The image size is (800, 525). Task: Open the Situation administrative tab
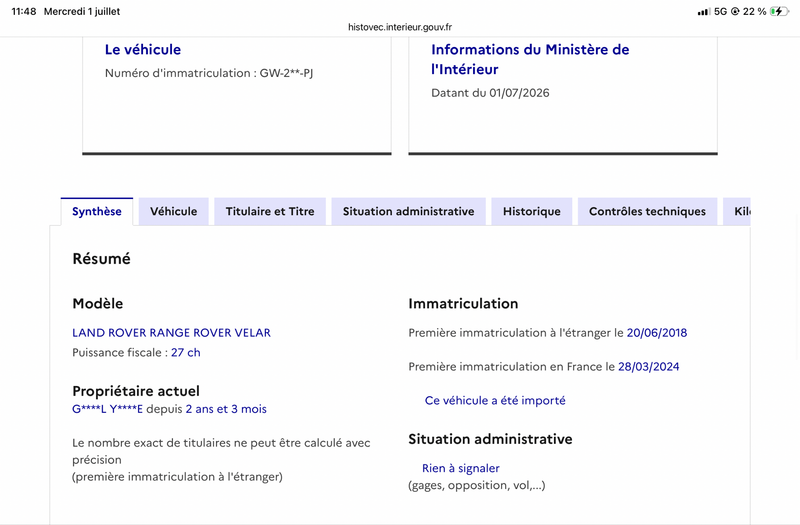(x=409, y=211)
